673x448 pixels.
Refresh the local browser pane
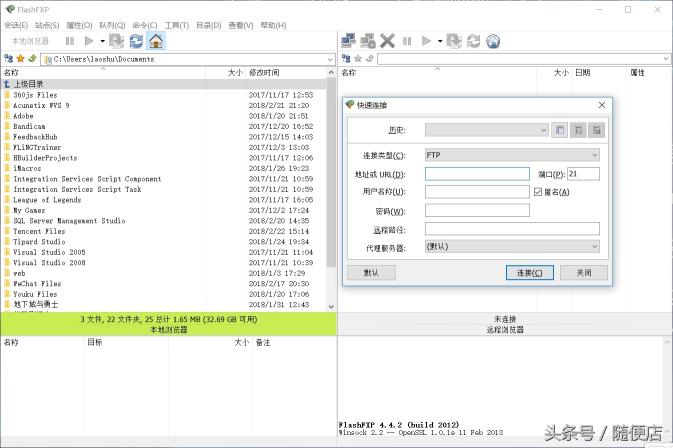[136, 41]
